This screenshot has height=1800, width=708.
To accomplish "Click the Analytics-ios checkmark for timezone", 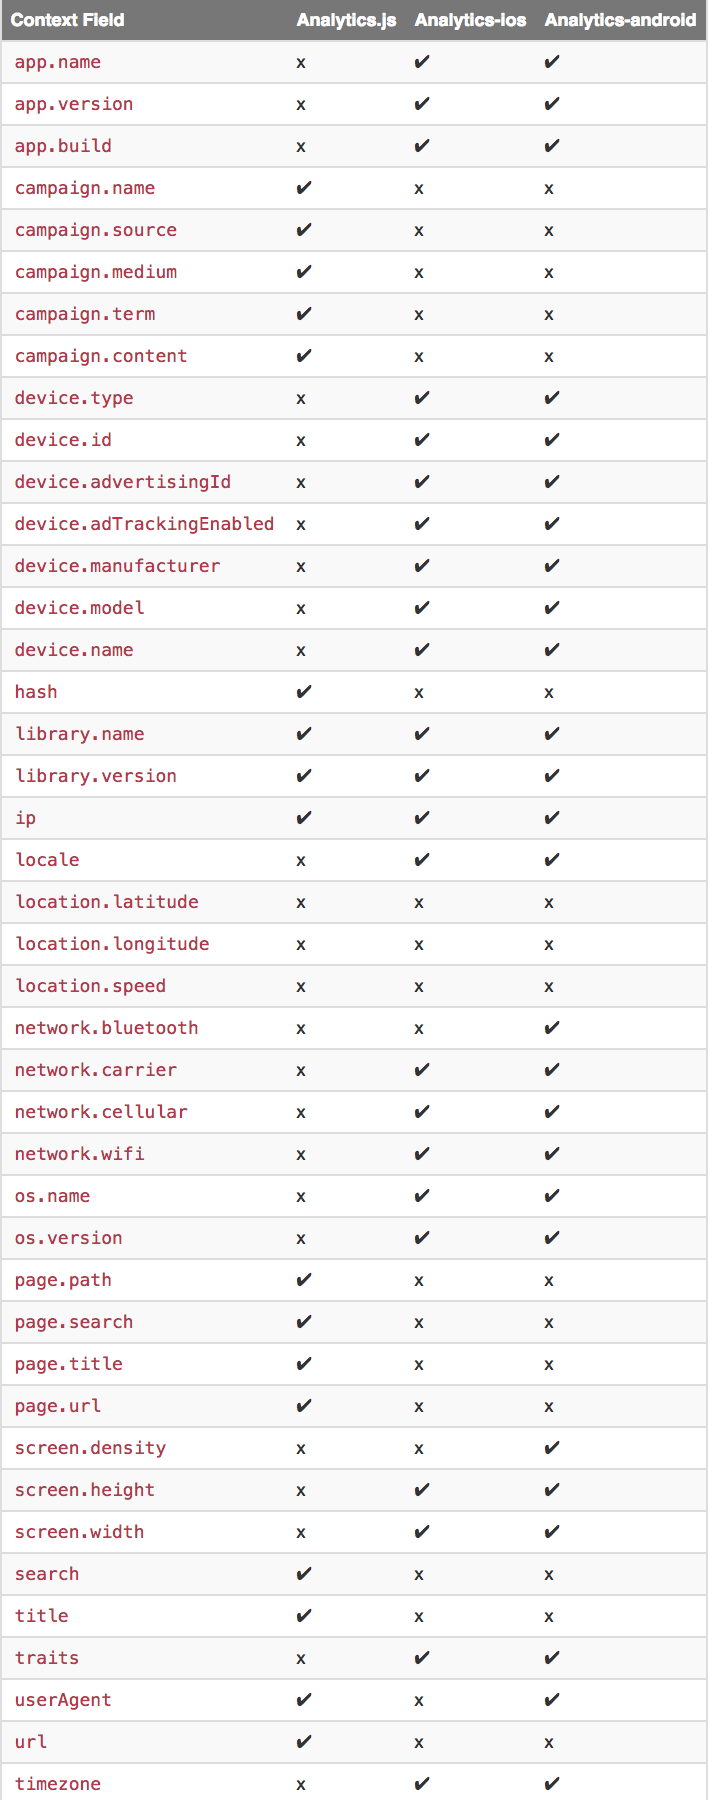I will 422,1784.
